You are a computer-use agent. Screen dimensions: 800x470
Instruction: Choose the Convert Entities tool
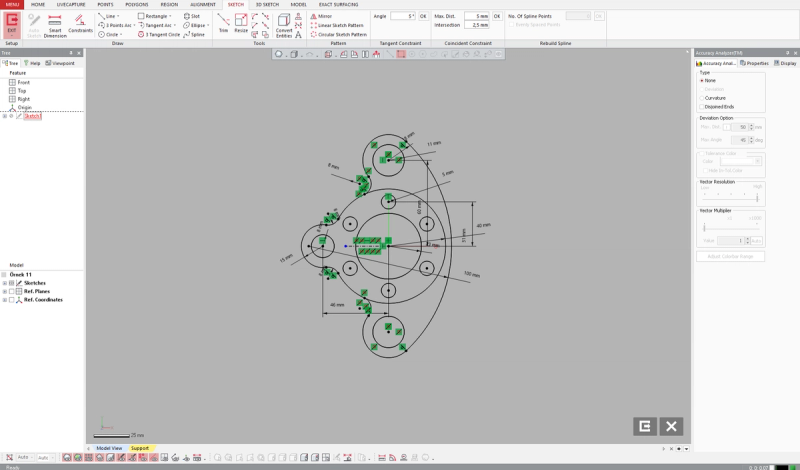coord(284,26)
